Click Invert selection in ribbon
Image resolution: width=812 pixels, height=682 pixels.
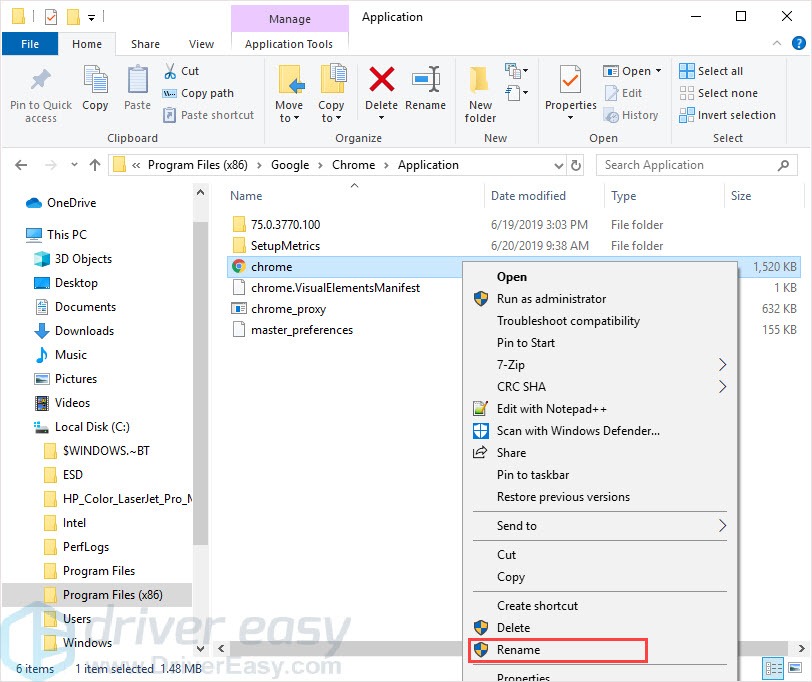tap(728, 115)
